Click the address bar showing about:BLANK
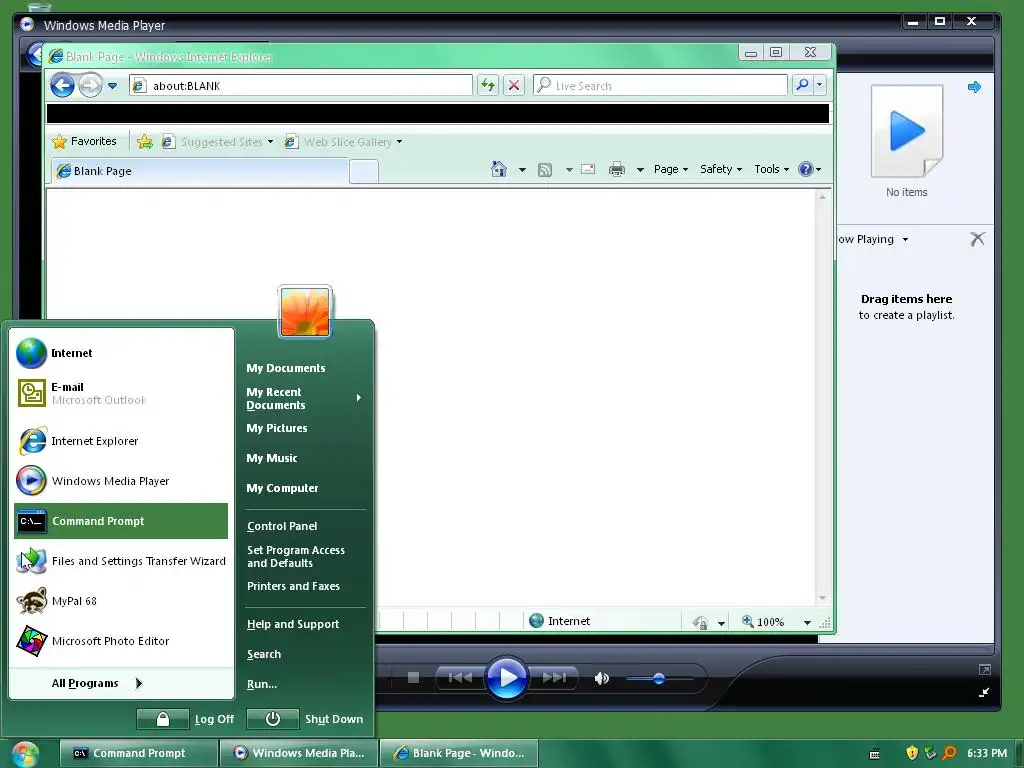Image resolution: width=1024 pixels, height=768 pixels. coord(300,85)
